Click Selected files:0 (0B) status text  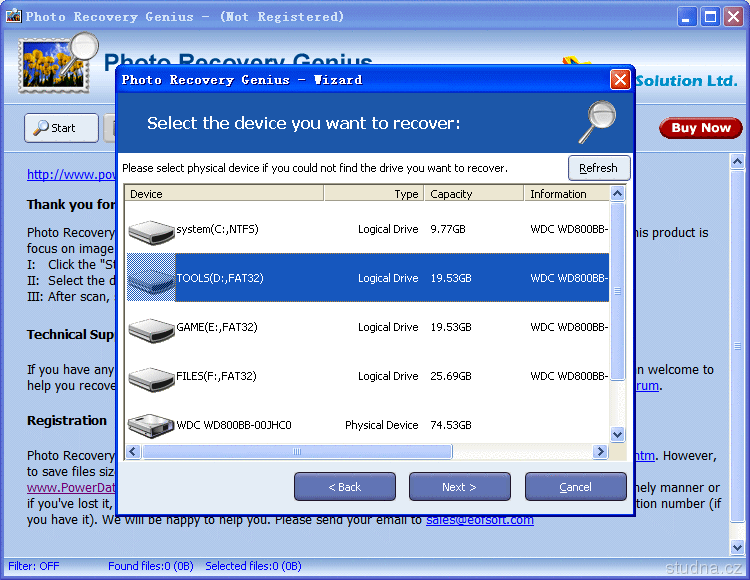point(254,566)
